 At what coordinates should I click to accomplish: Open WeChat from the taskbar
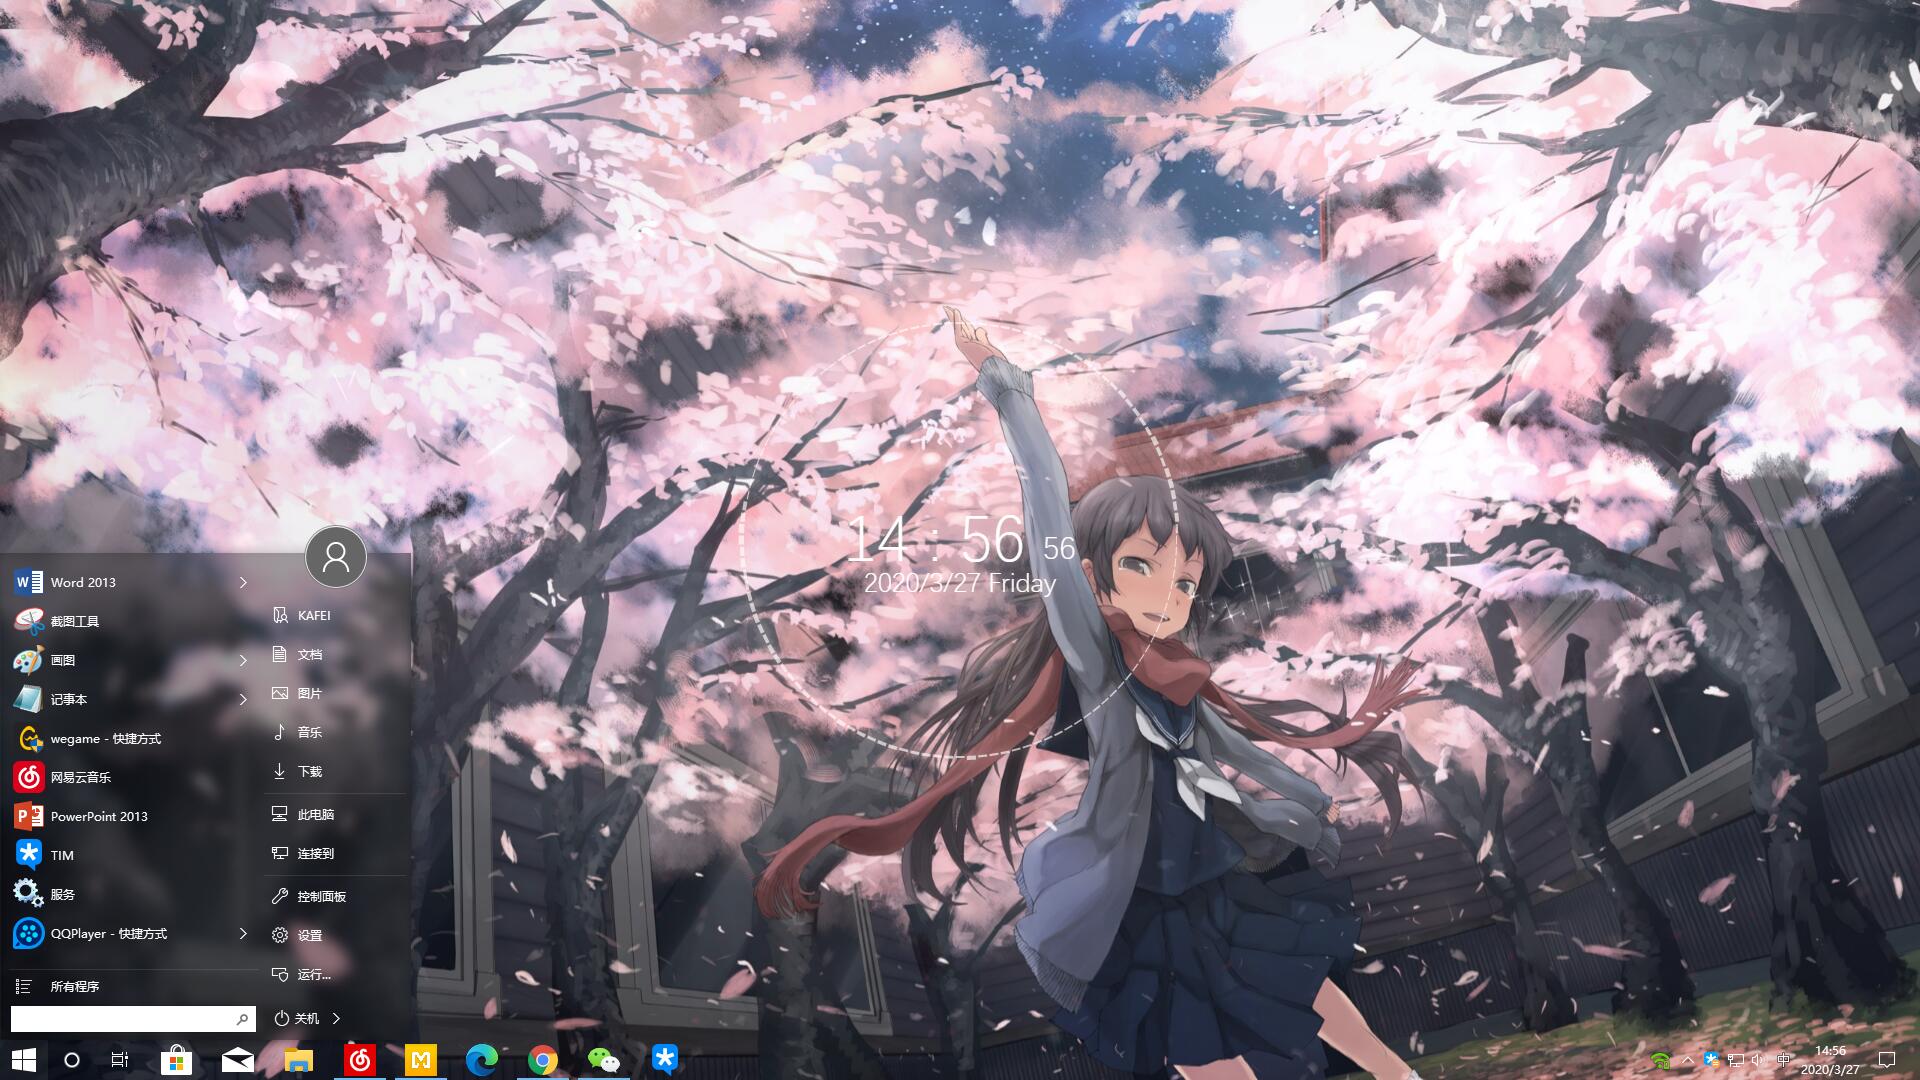click(x=605, y=1060)
